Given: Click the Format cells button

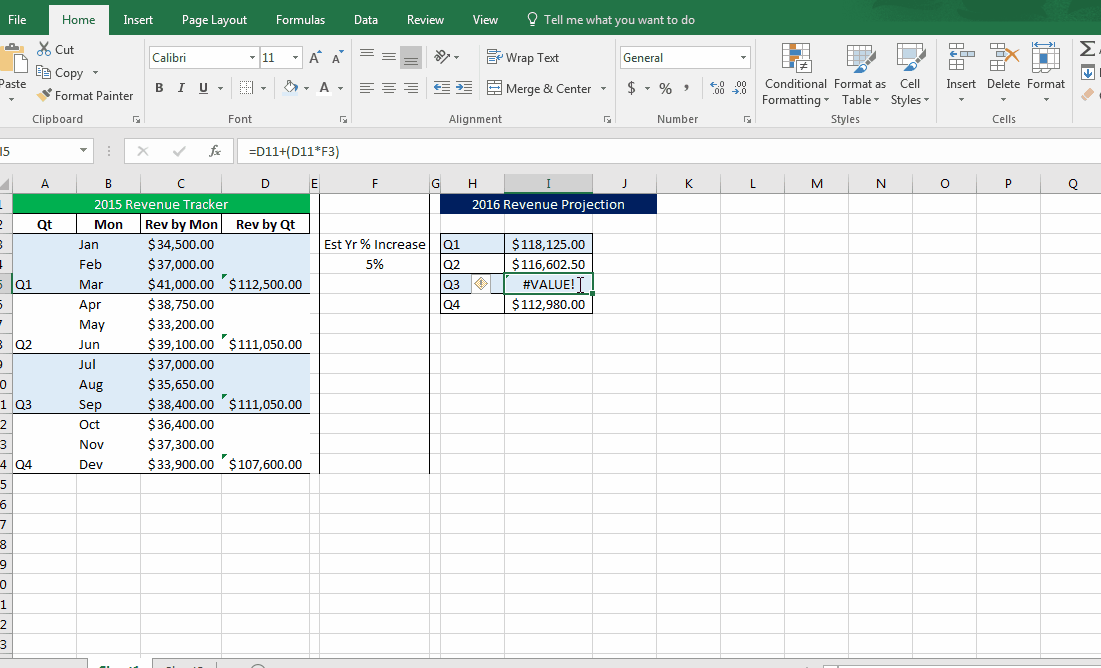Looking at the screenshot, I should pos(1046,73).
